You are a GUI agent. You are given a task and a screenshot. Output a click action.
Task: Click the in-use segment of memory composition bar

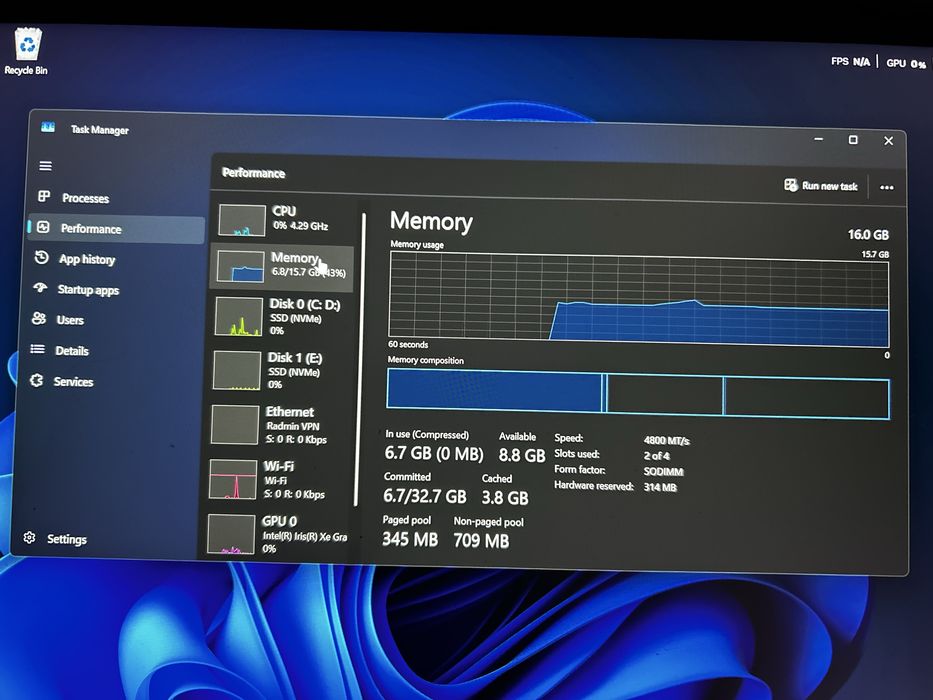click(494, 390)
